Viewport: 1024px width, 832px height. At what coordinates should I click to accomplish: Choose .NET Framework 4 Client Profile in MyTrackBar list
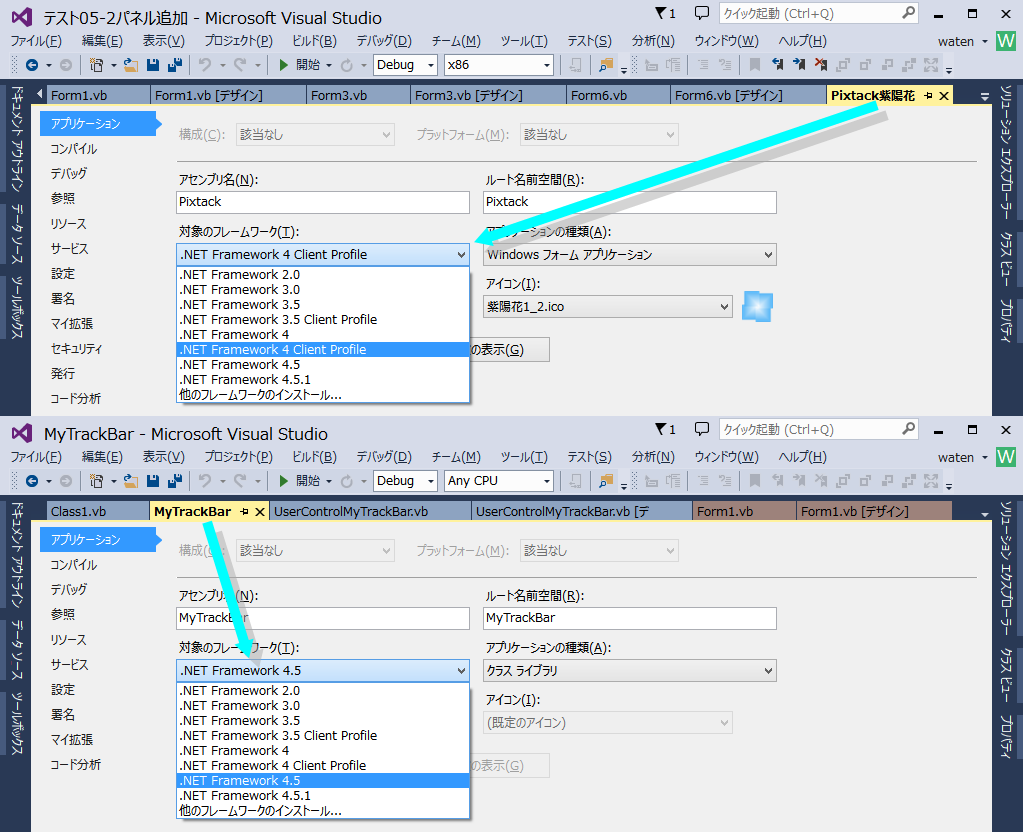[x=323, y=765]
